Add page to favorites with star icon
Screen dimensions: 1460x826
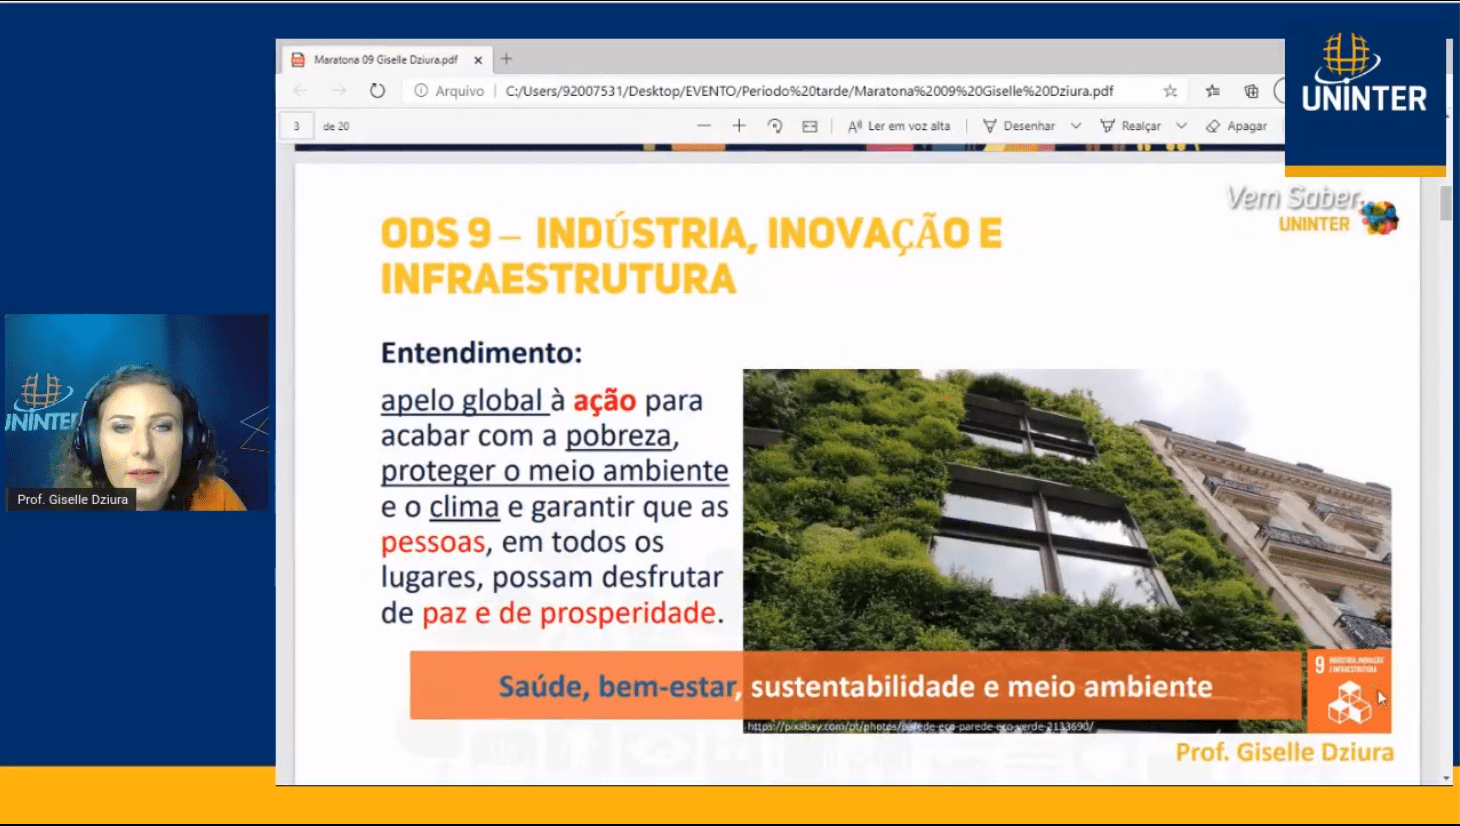(1170, 91)
